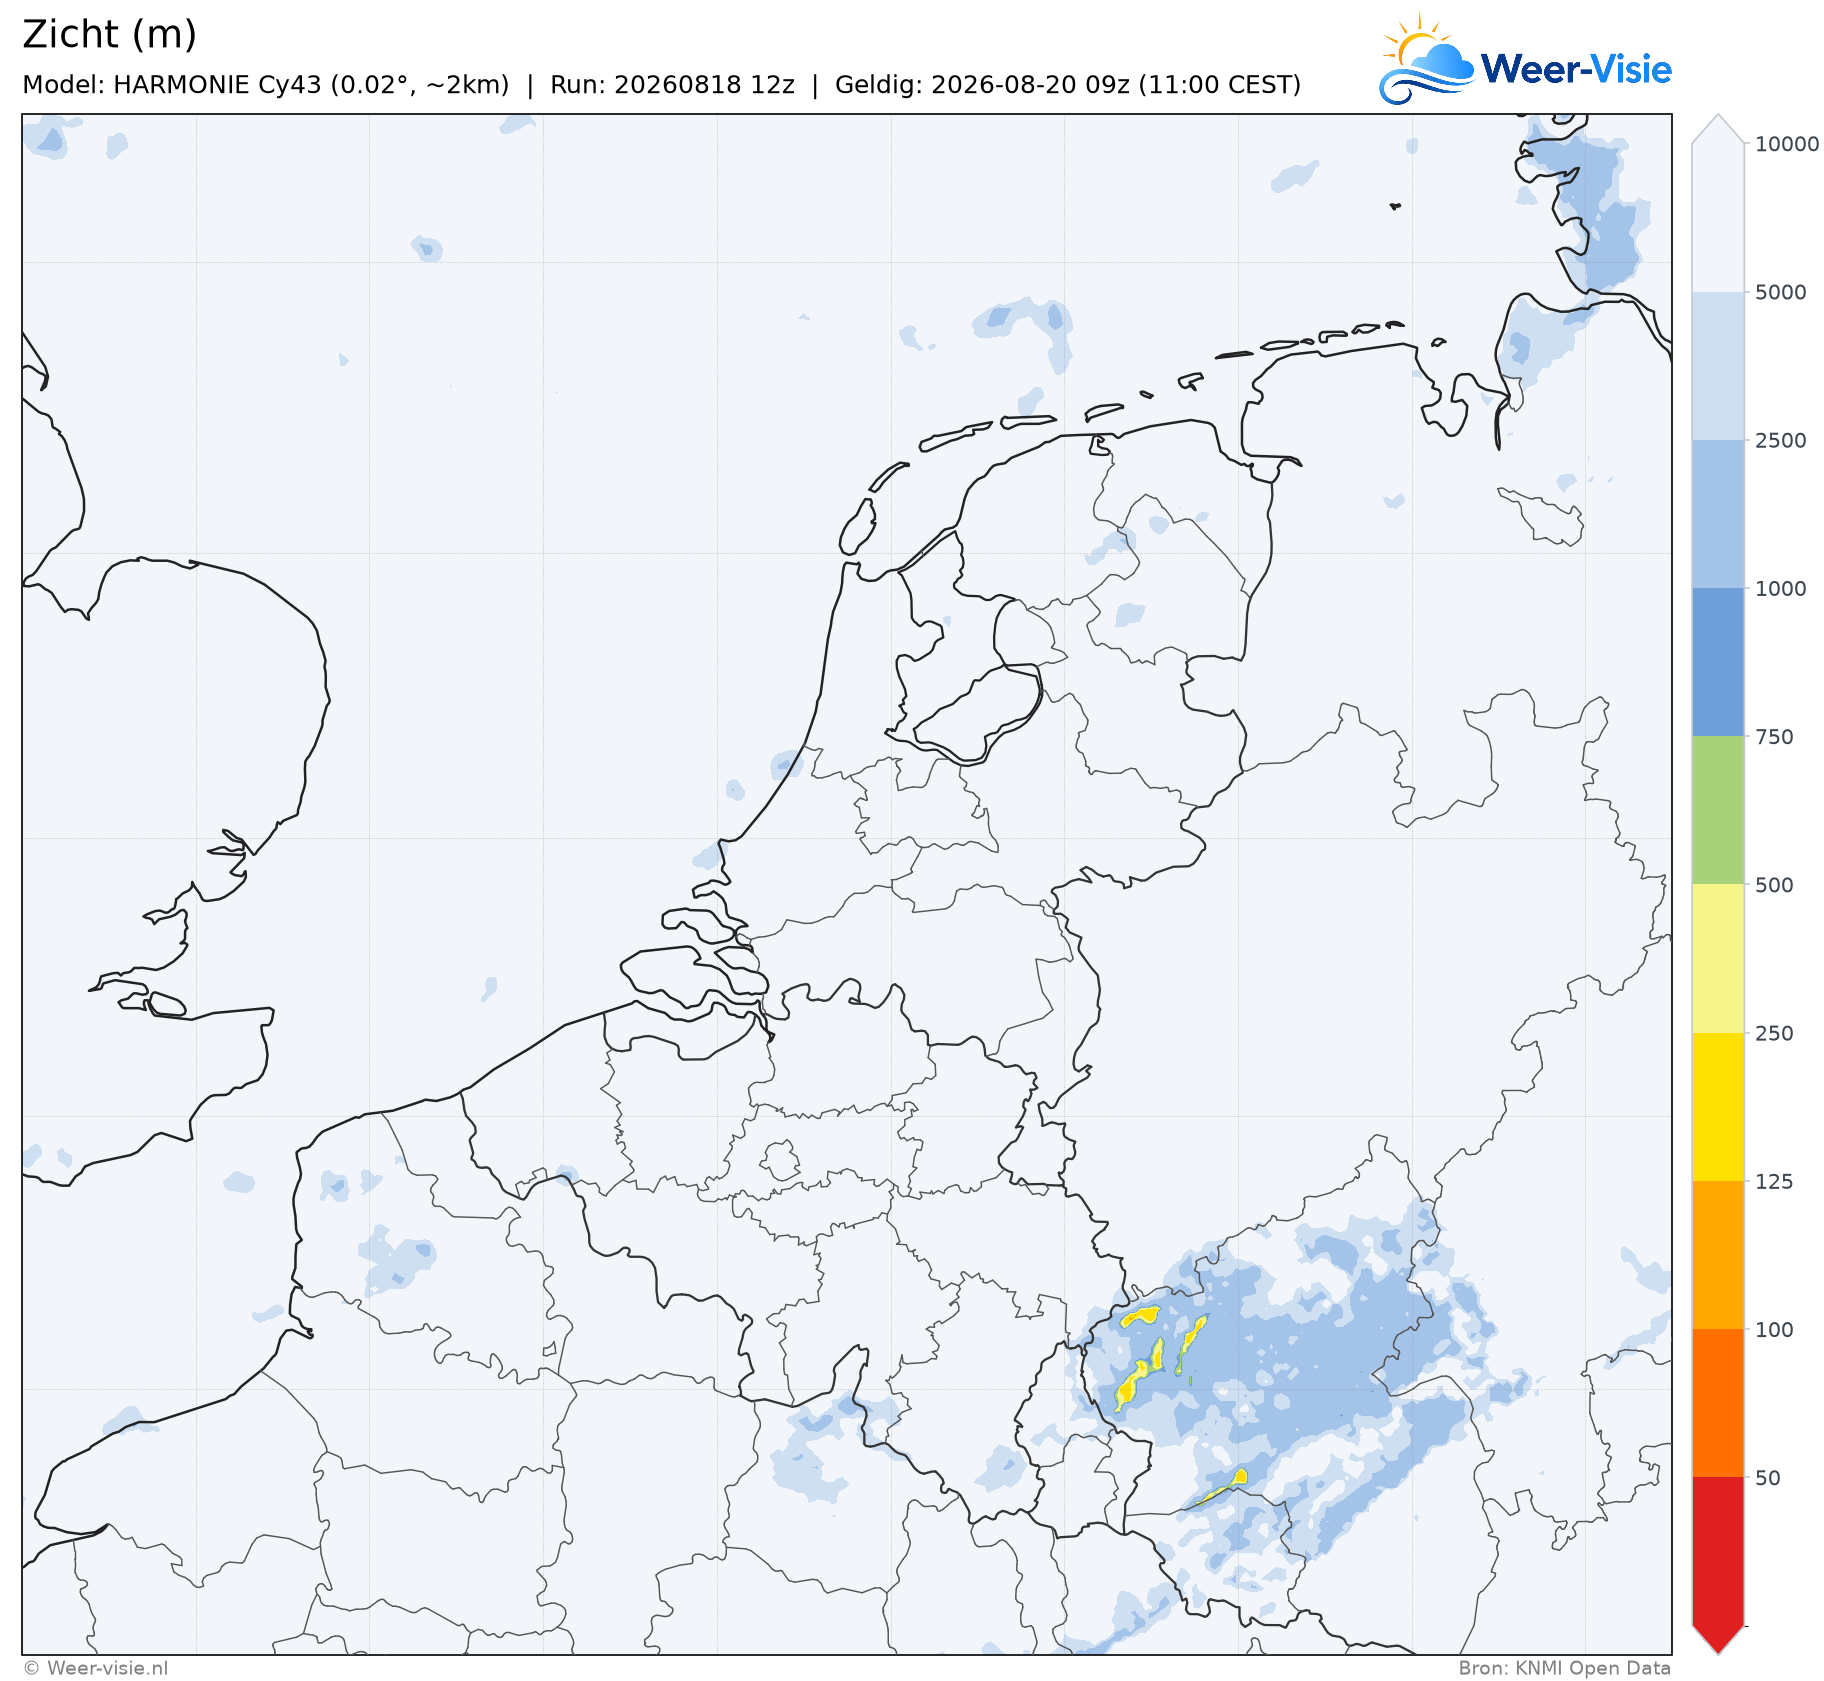This screenshot has height=1681, width=1824.
Task: Click the 'Zicht (m)' chart title
Action: 110,34
